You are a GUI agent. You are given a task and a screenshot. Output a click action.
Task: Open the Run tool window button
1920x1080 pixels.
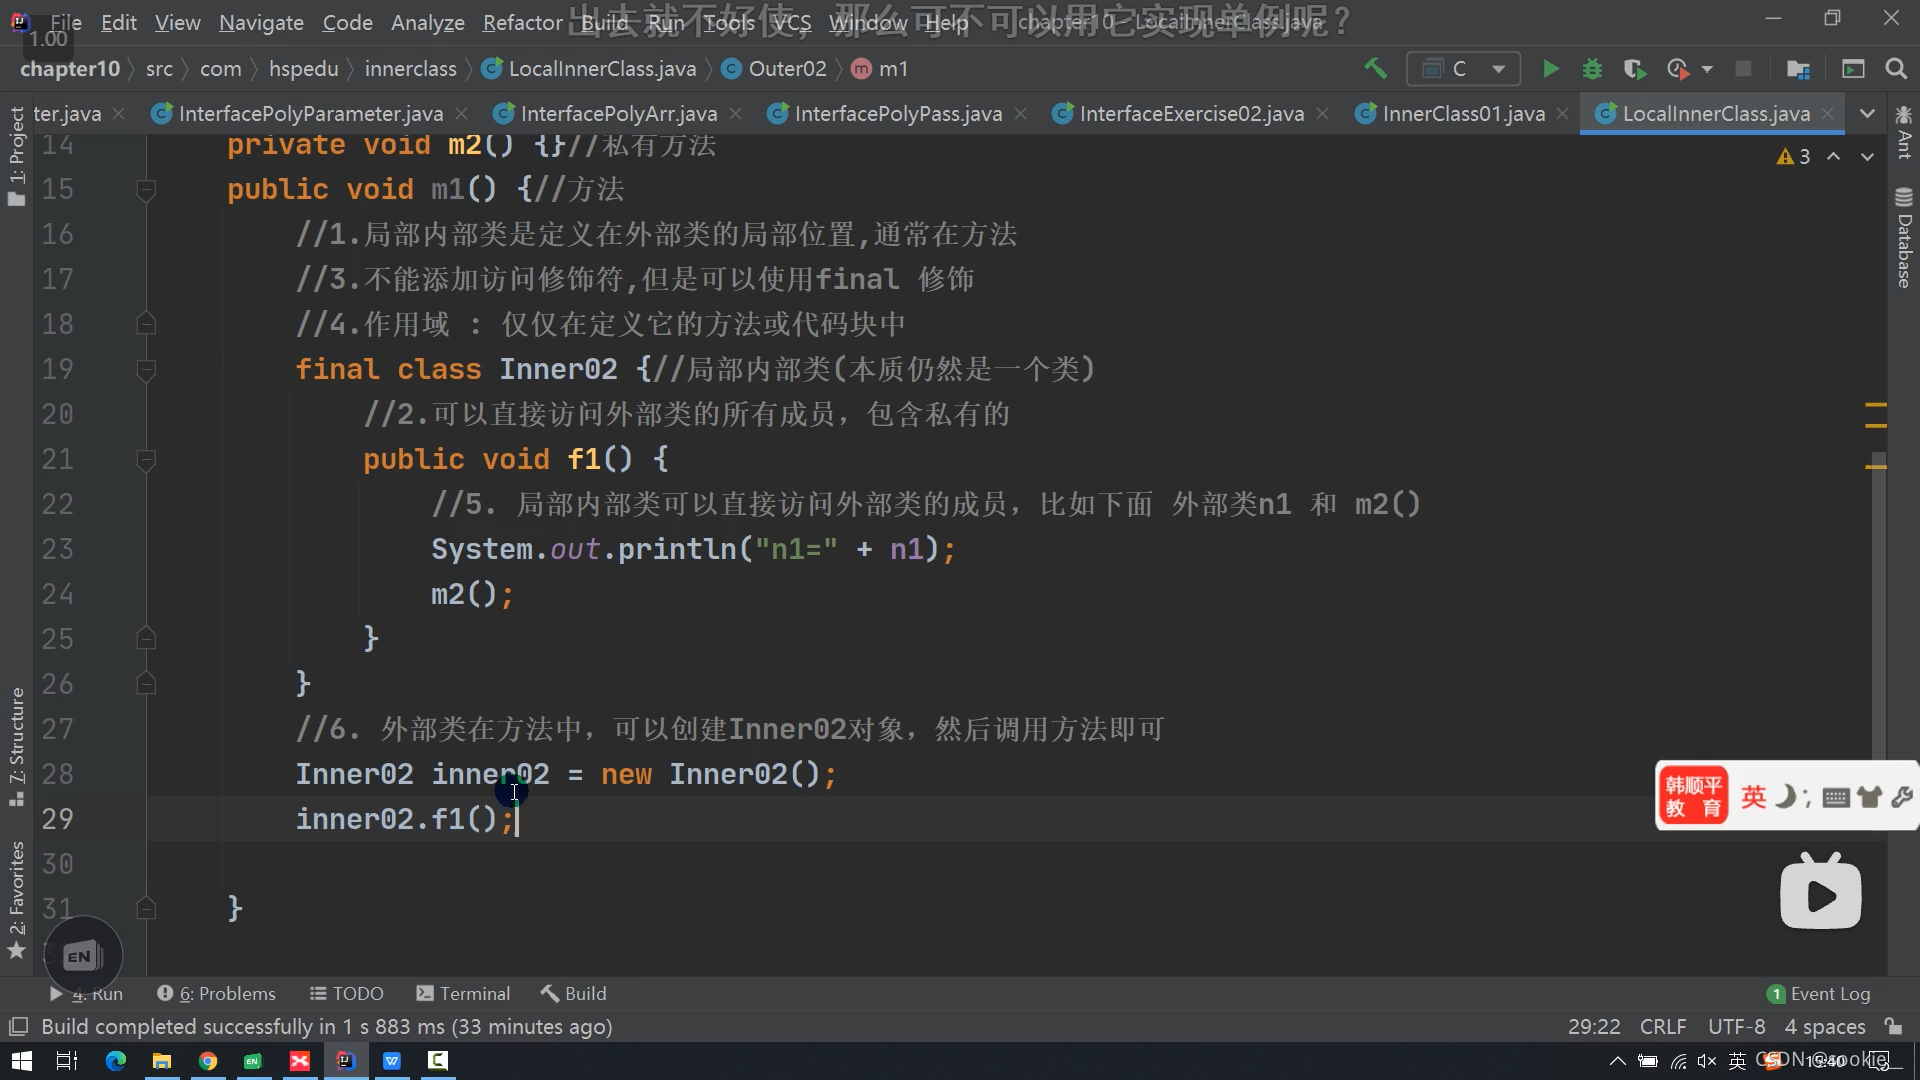coord(87,994)
